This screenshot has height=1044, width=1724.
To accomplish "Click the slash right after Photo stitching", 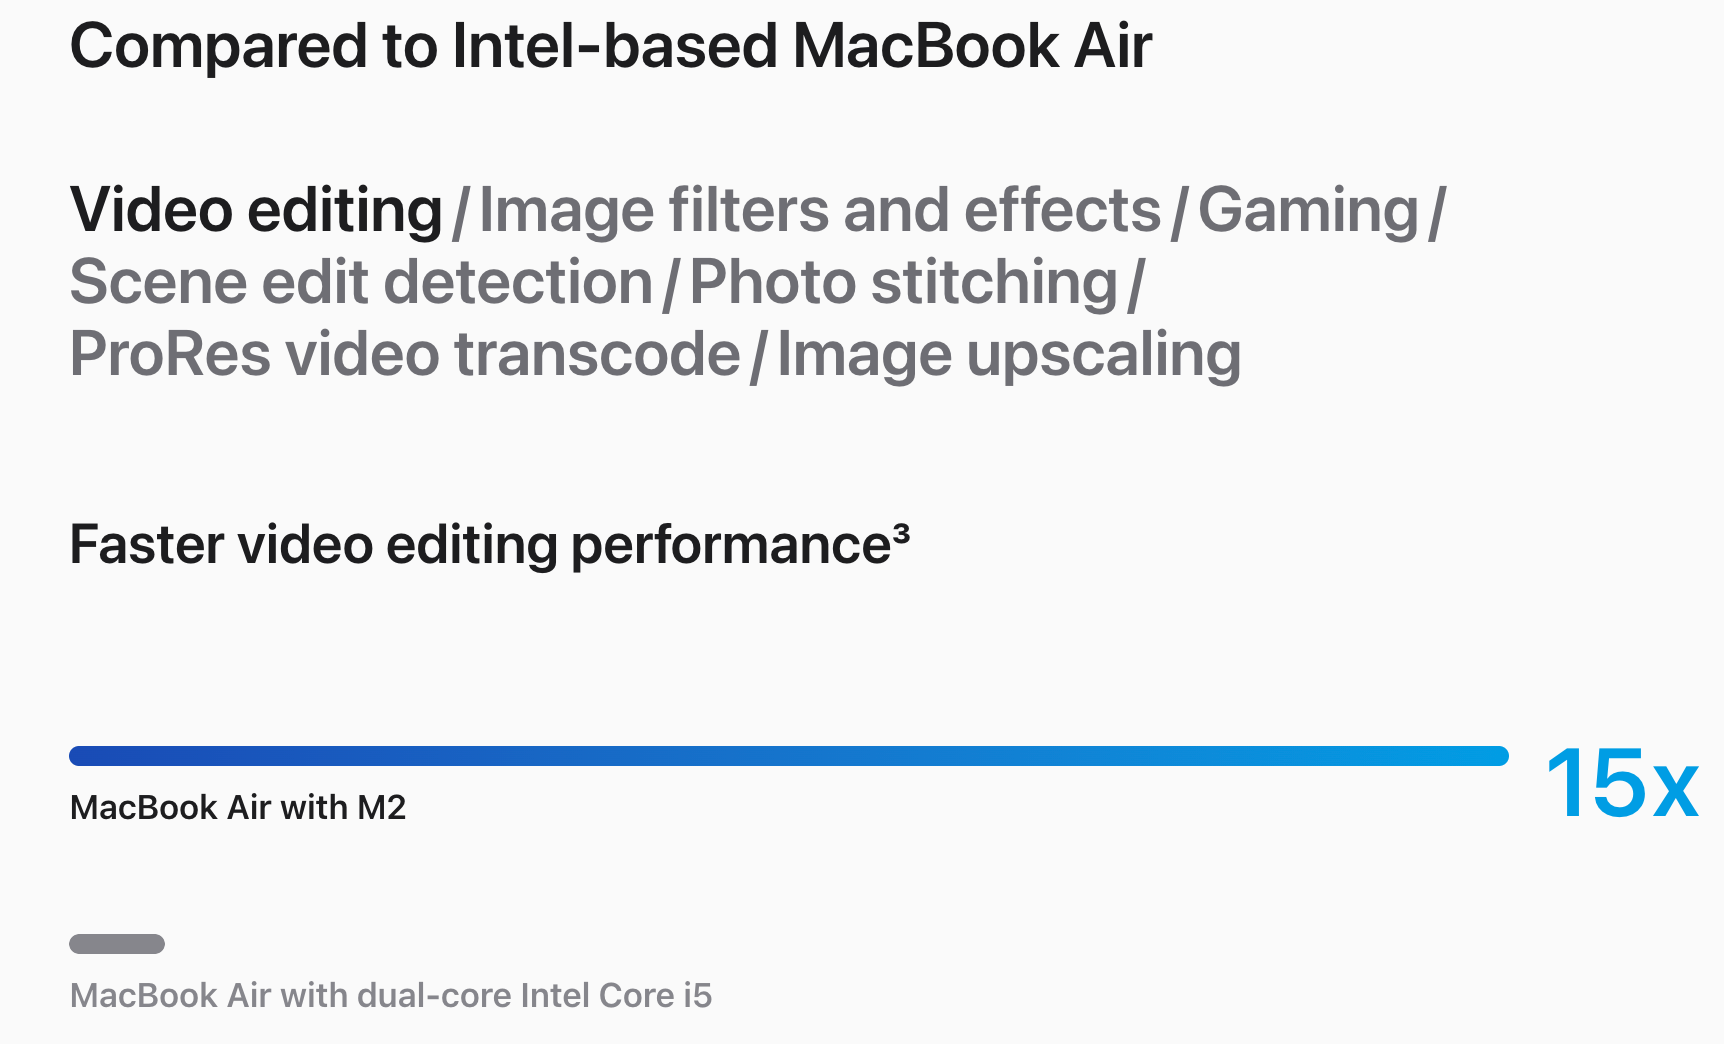I will tap(1136, 285).
